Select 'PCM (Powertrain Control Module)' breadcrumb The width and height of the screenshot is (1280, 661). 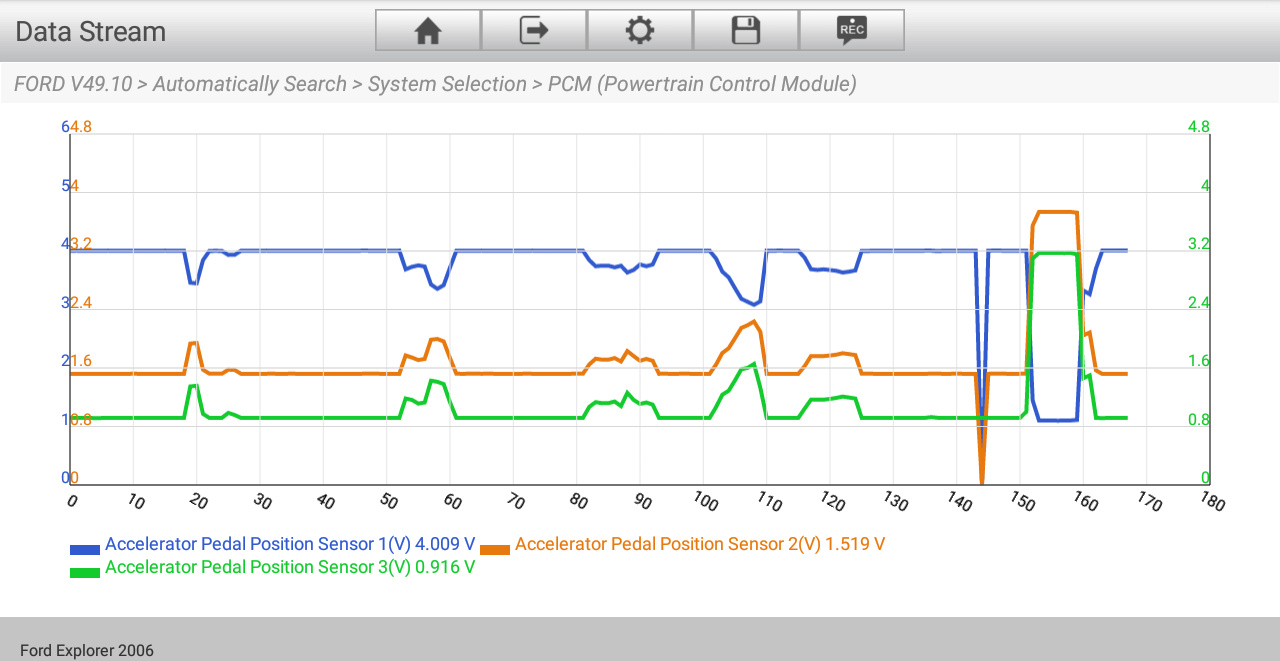[x=702, y=84]
